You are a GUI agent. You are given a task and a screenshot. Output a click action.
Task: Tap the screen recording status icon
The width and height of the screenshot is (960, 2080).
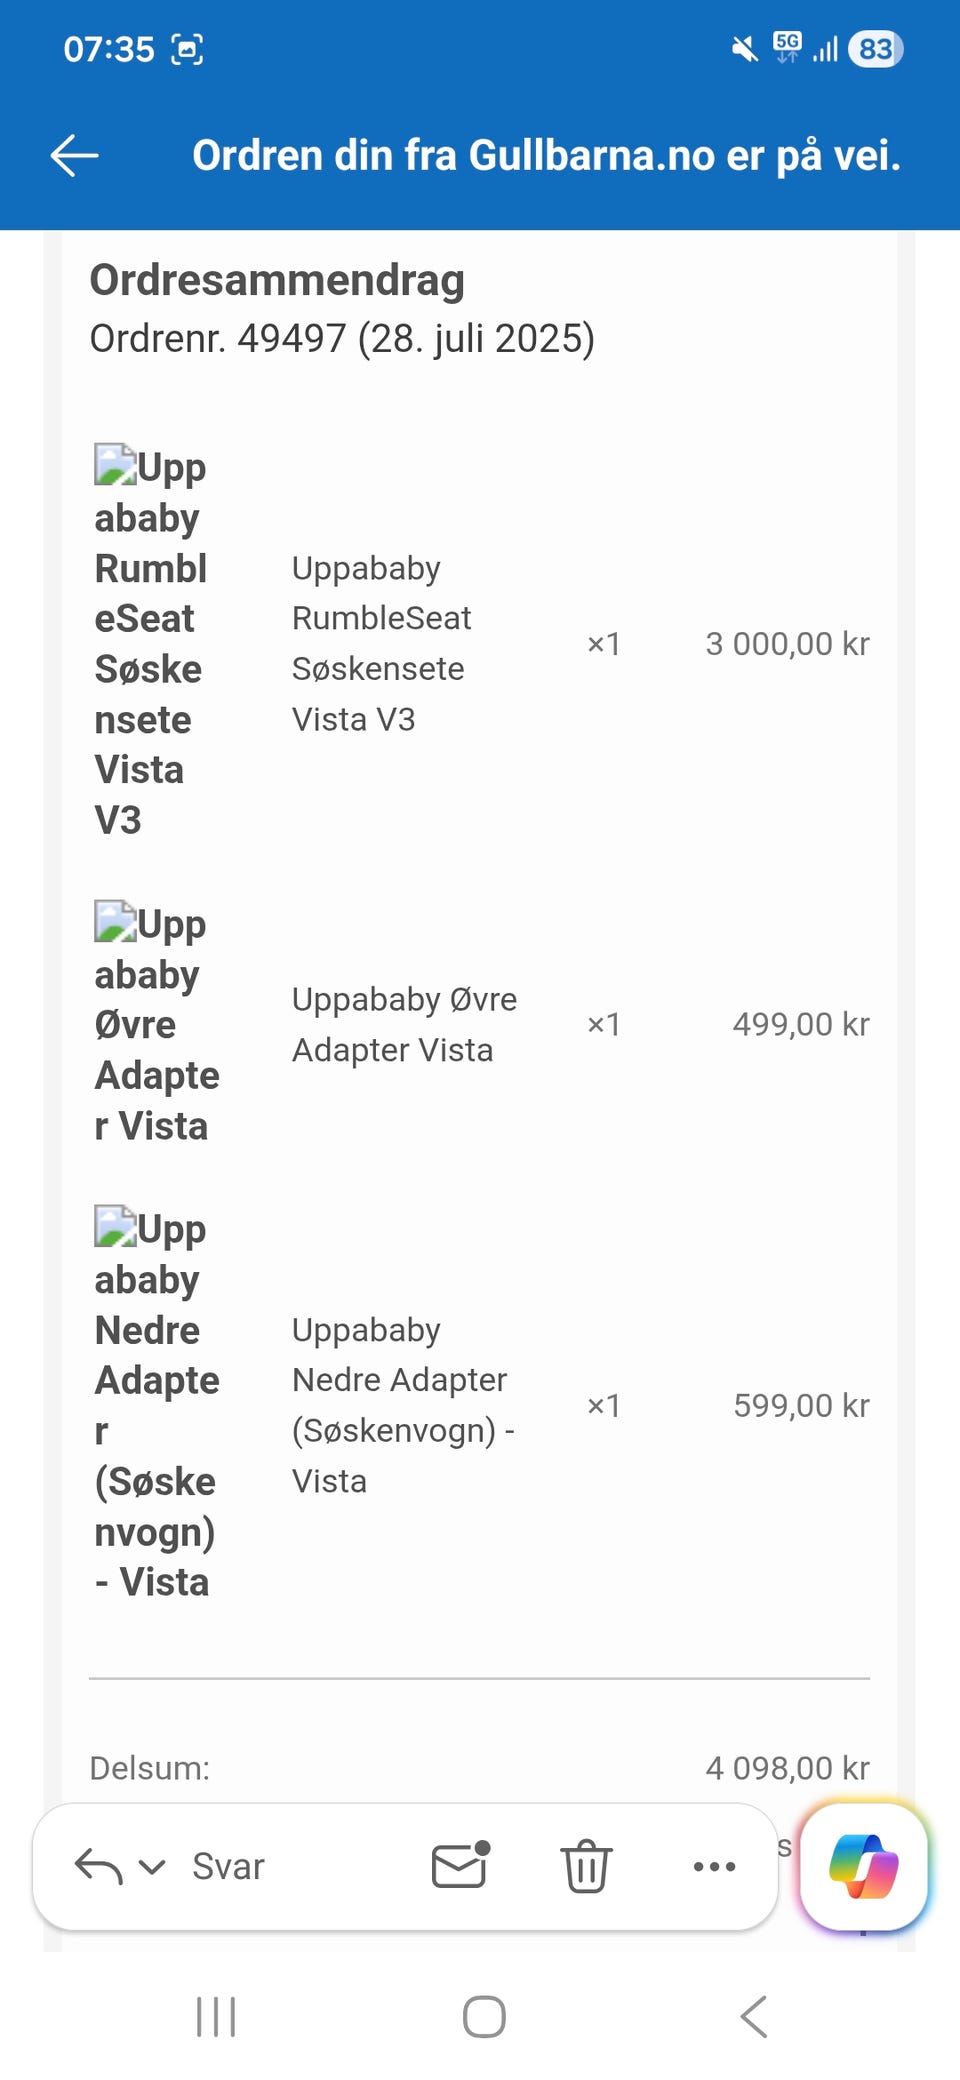187,49
